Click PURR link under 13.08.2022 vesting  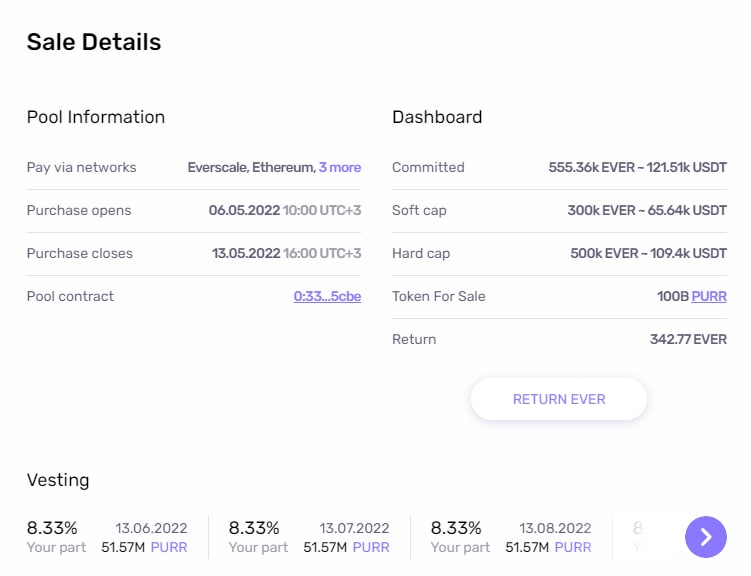(573, 548)
